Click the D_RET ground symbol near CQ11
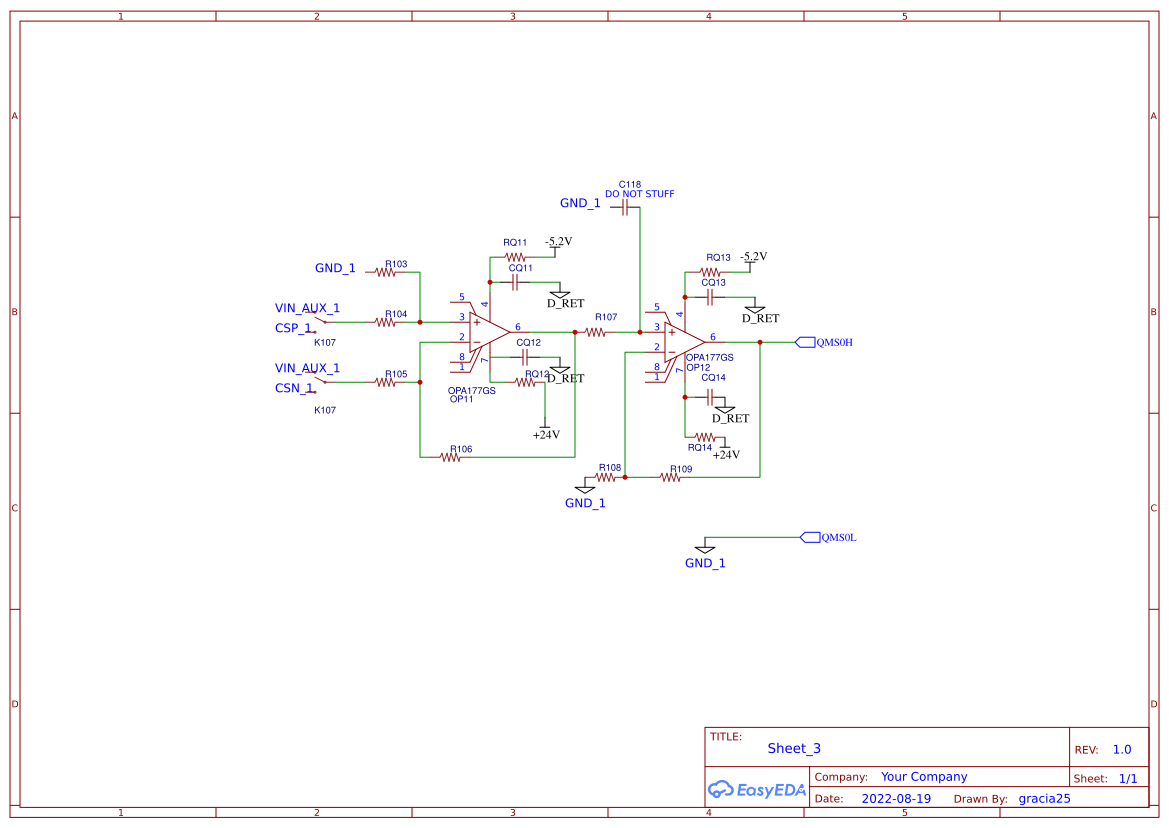The width and height of the screenshot is (1169, 828). coord(558,295)
